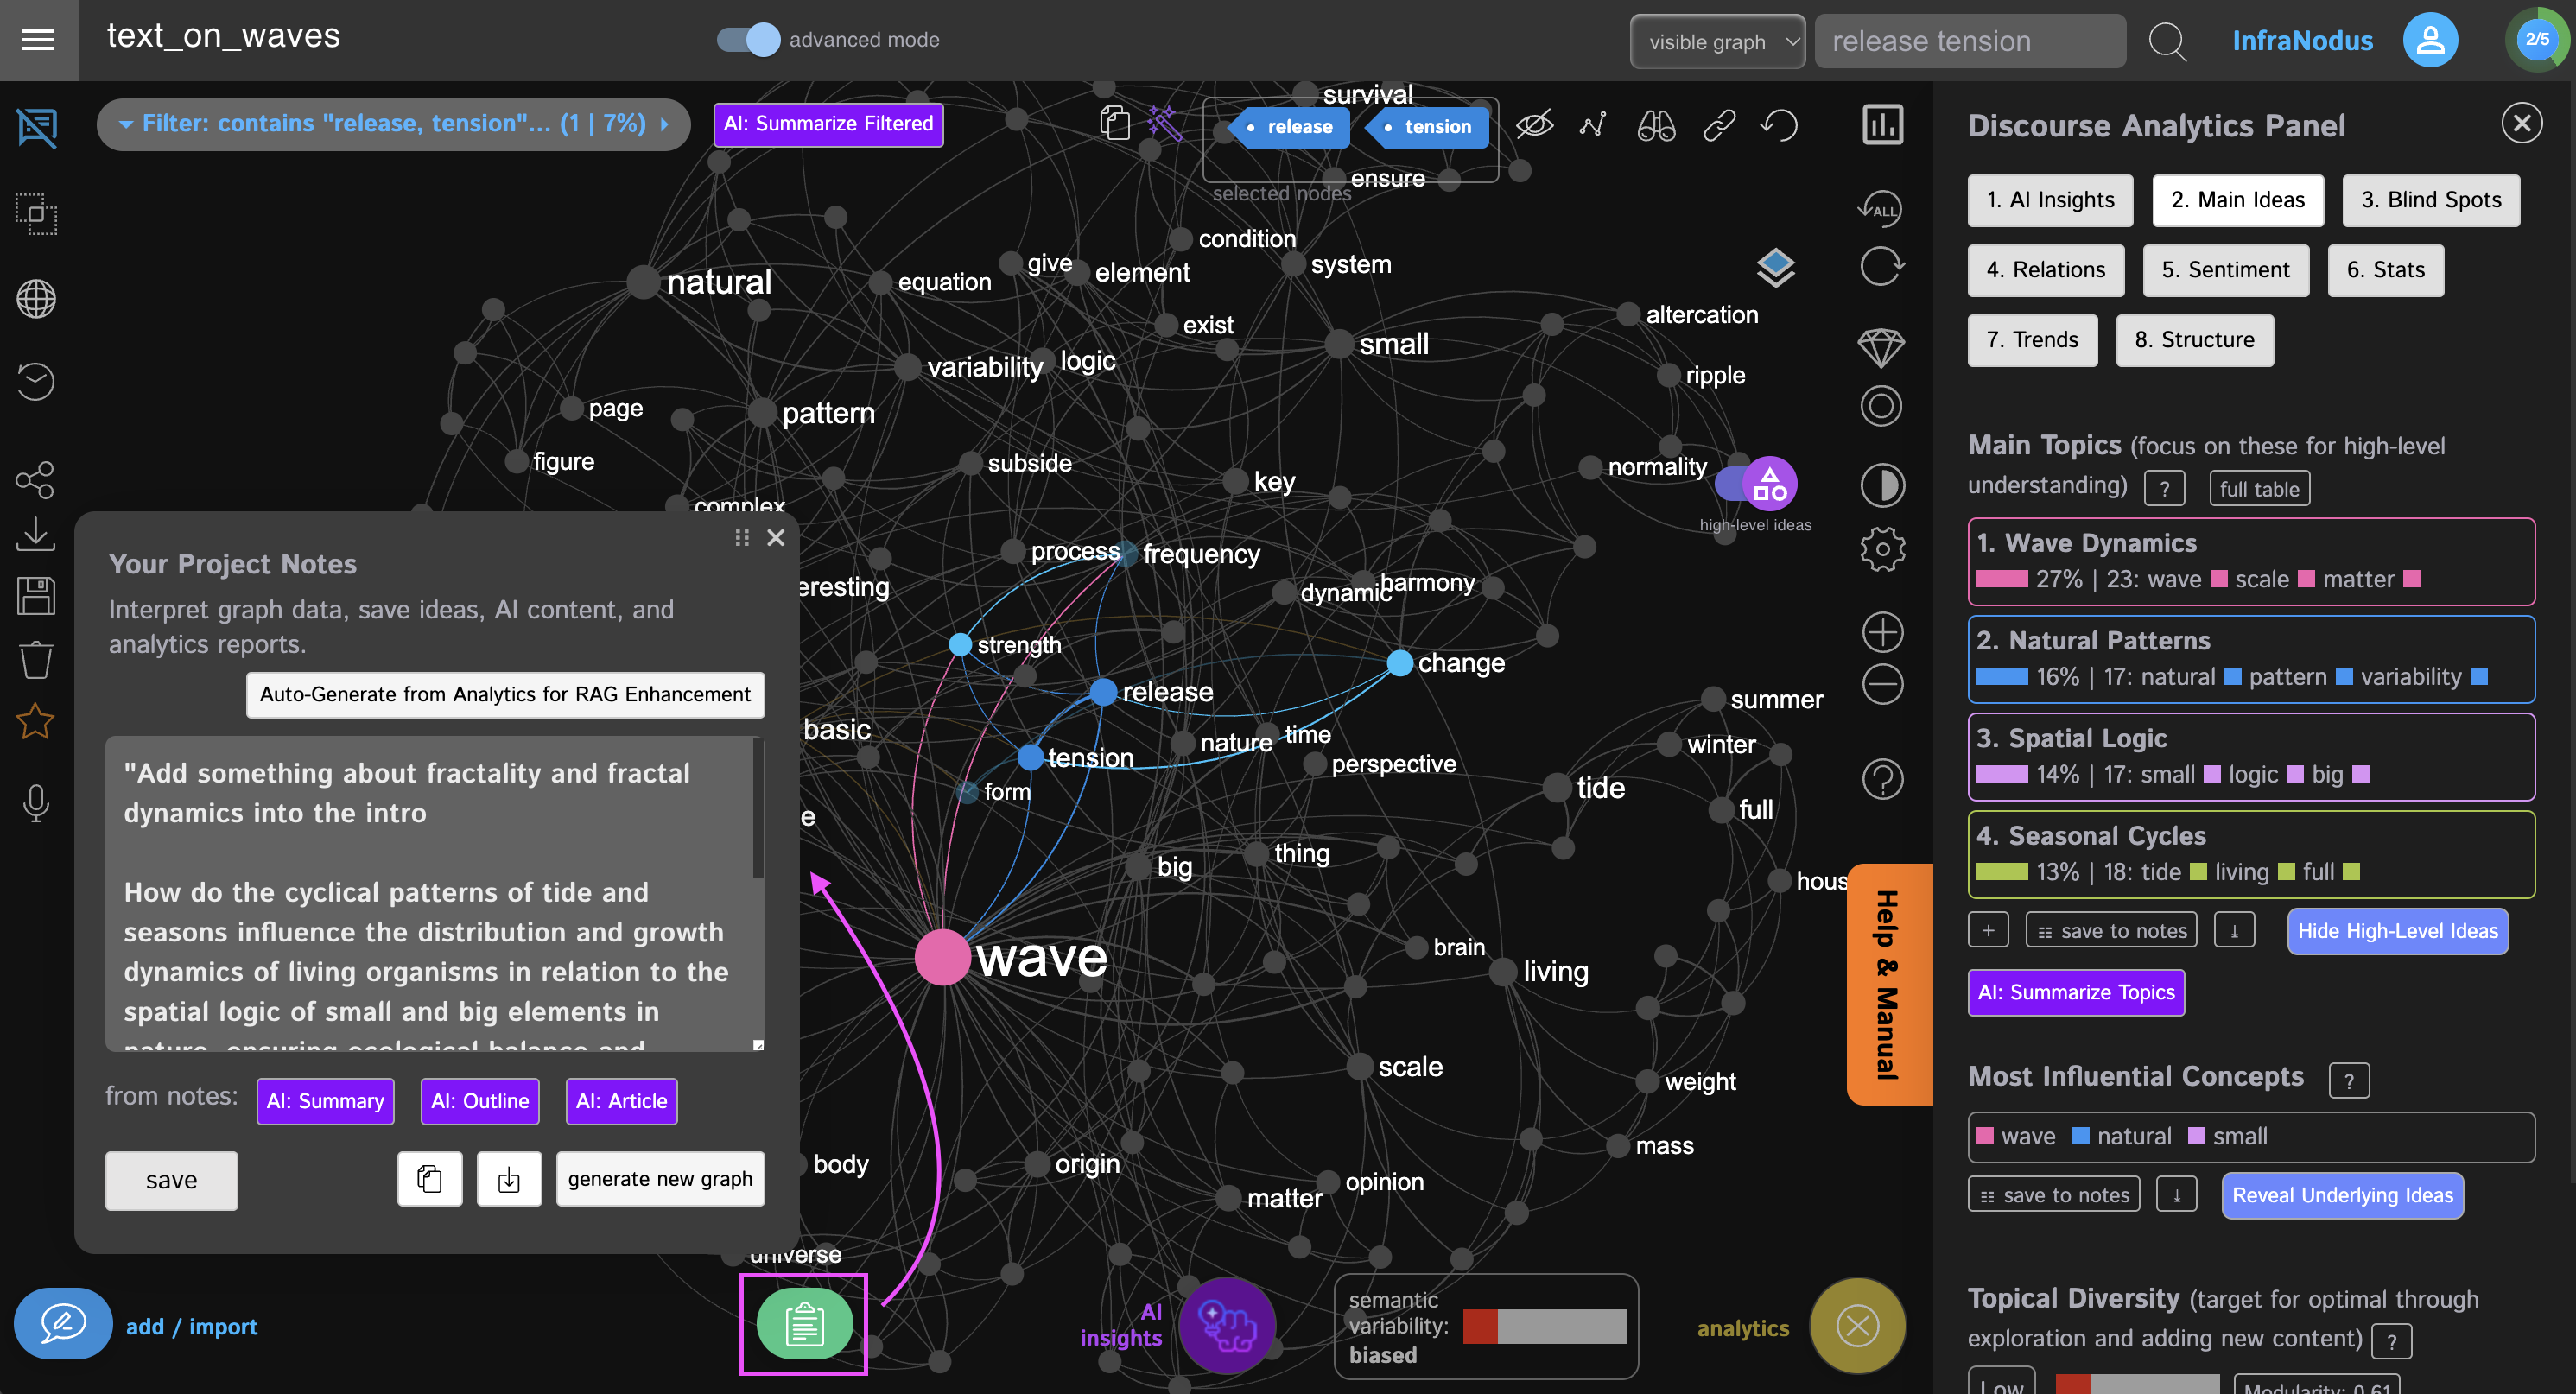The image size is (2576, 1394).
Task: Click the download export icon in sidebar
Action: [x=35, y=534]
